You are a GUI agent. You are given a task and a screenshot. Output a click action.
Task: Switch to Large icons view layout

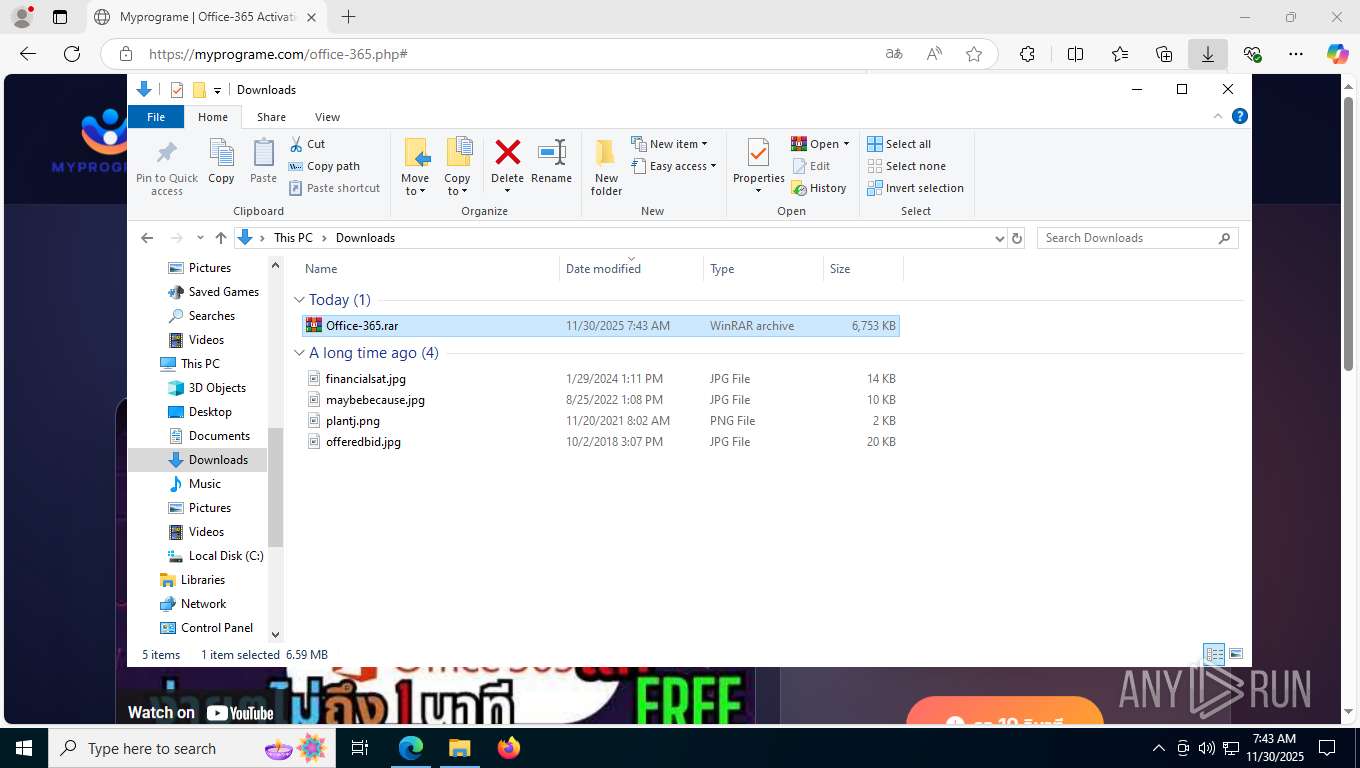pyautogui.click(x=1236, y=655)
